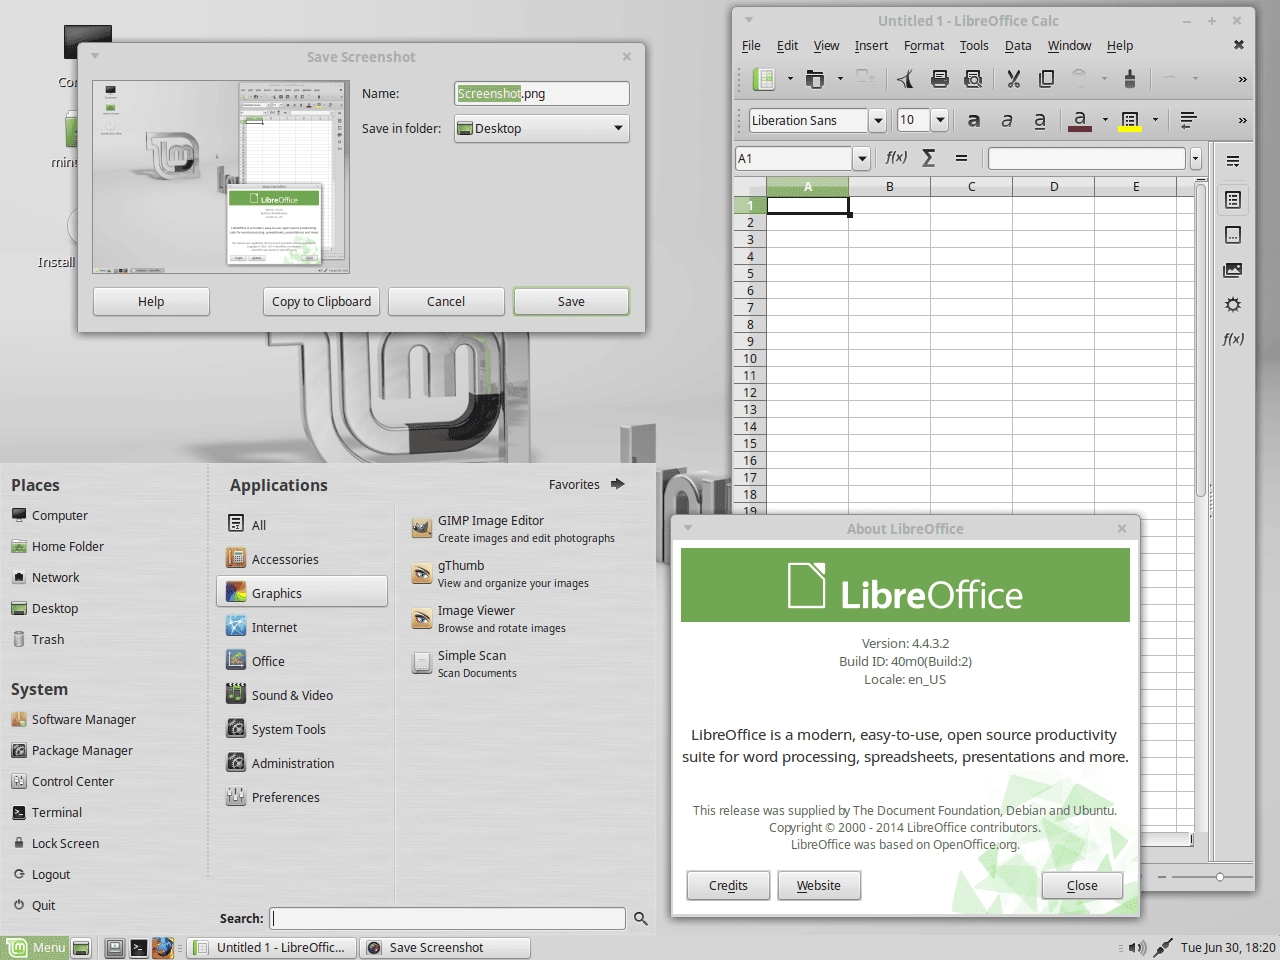Click Website in About LibreOffice dialog
The image size is (1280, 960).
point(818,885)
